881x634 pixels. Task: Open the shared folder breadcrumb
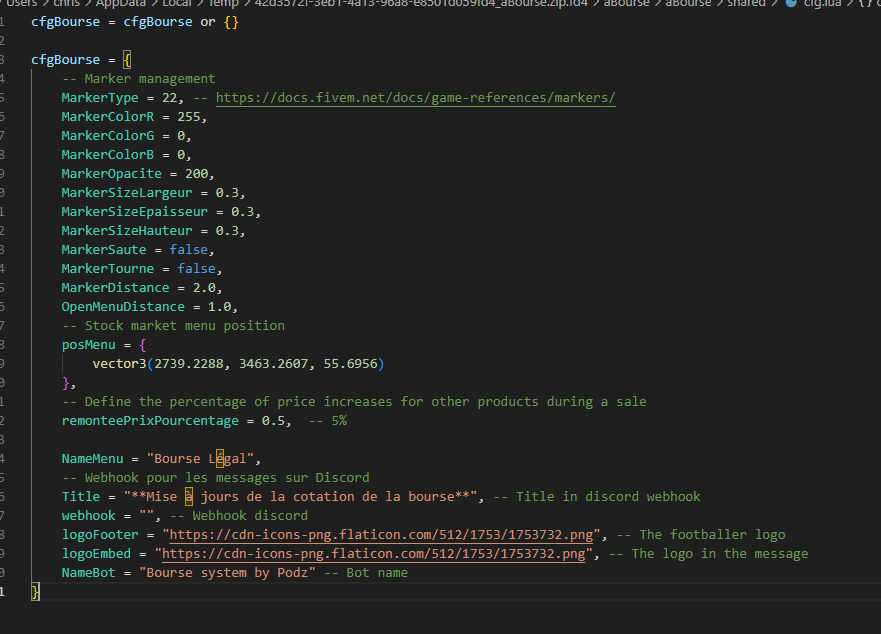[745, 3]
